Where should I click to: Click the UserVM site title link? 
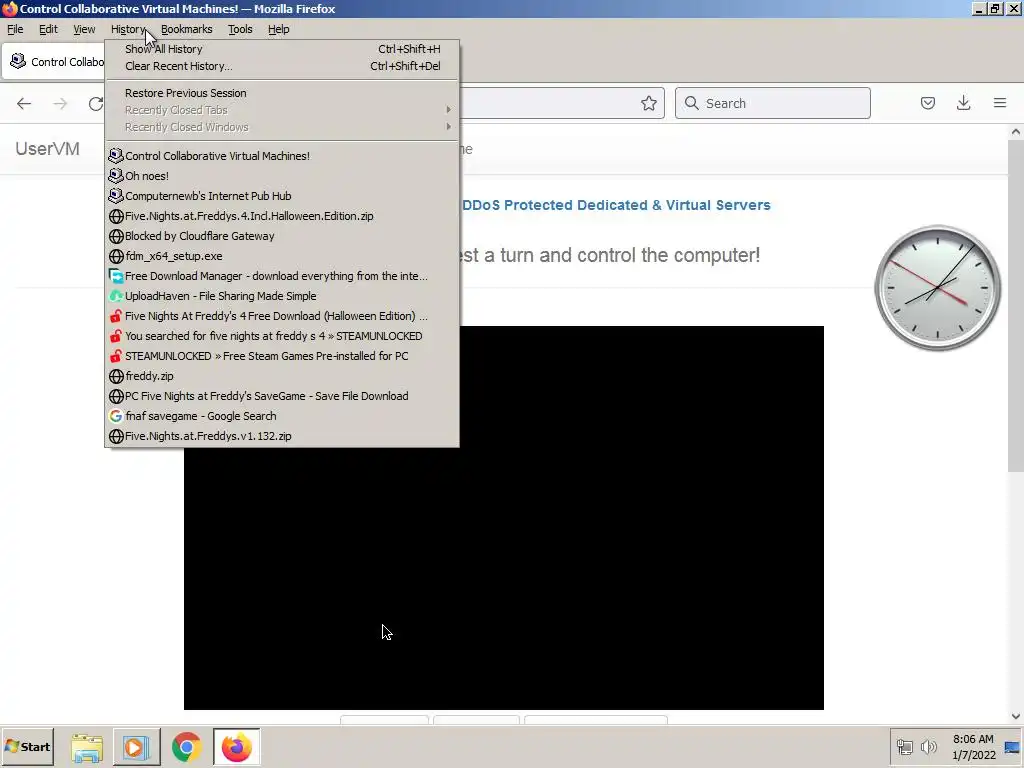click(48, 149)
